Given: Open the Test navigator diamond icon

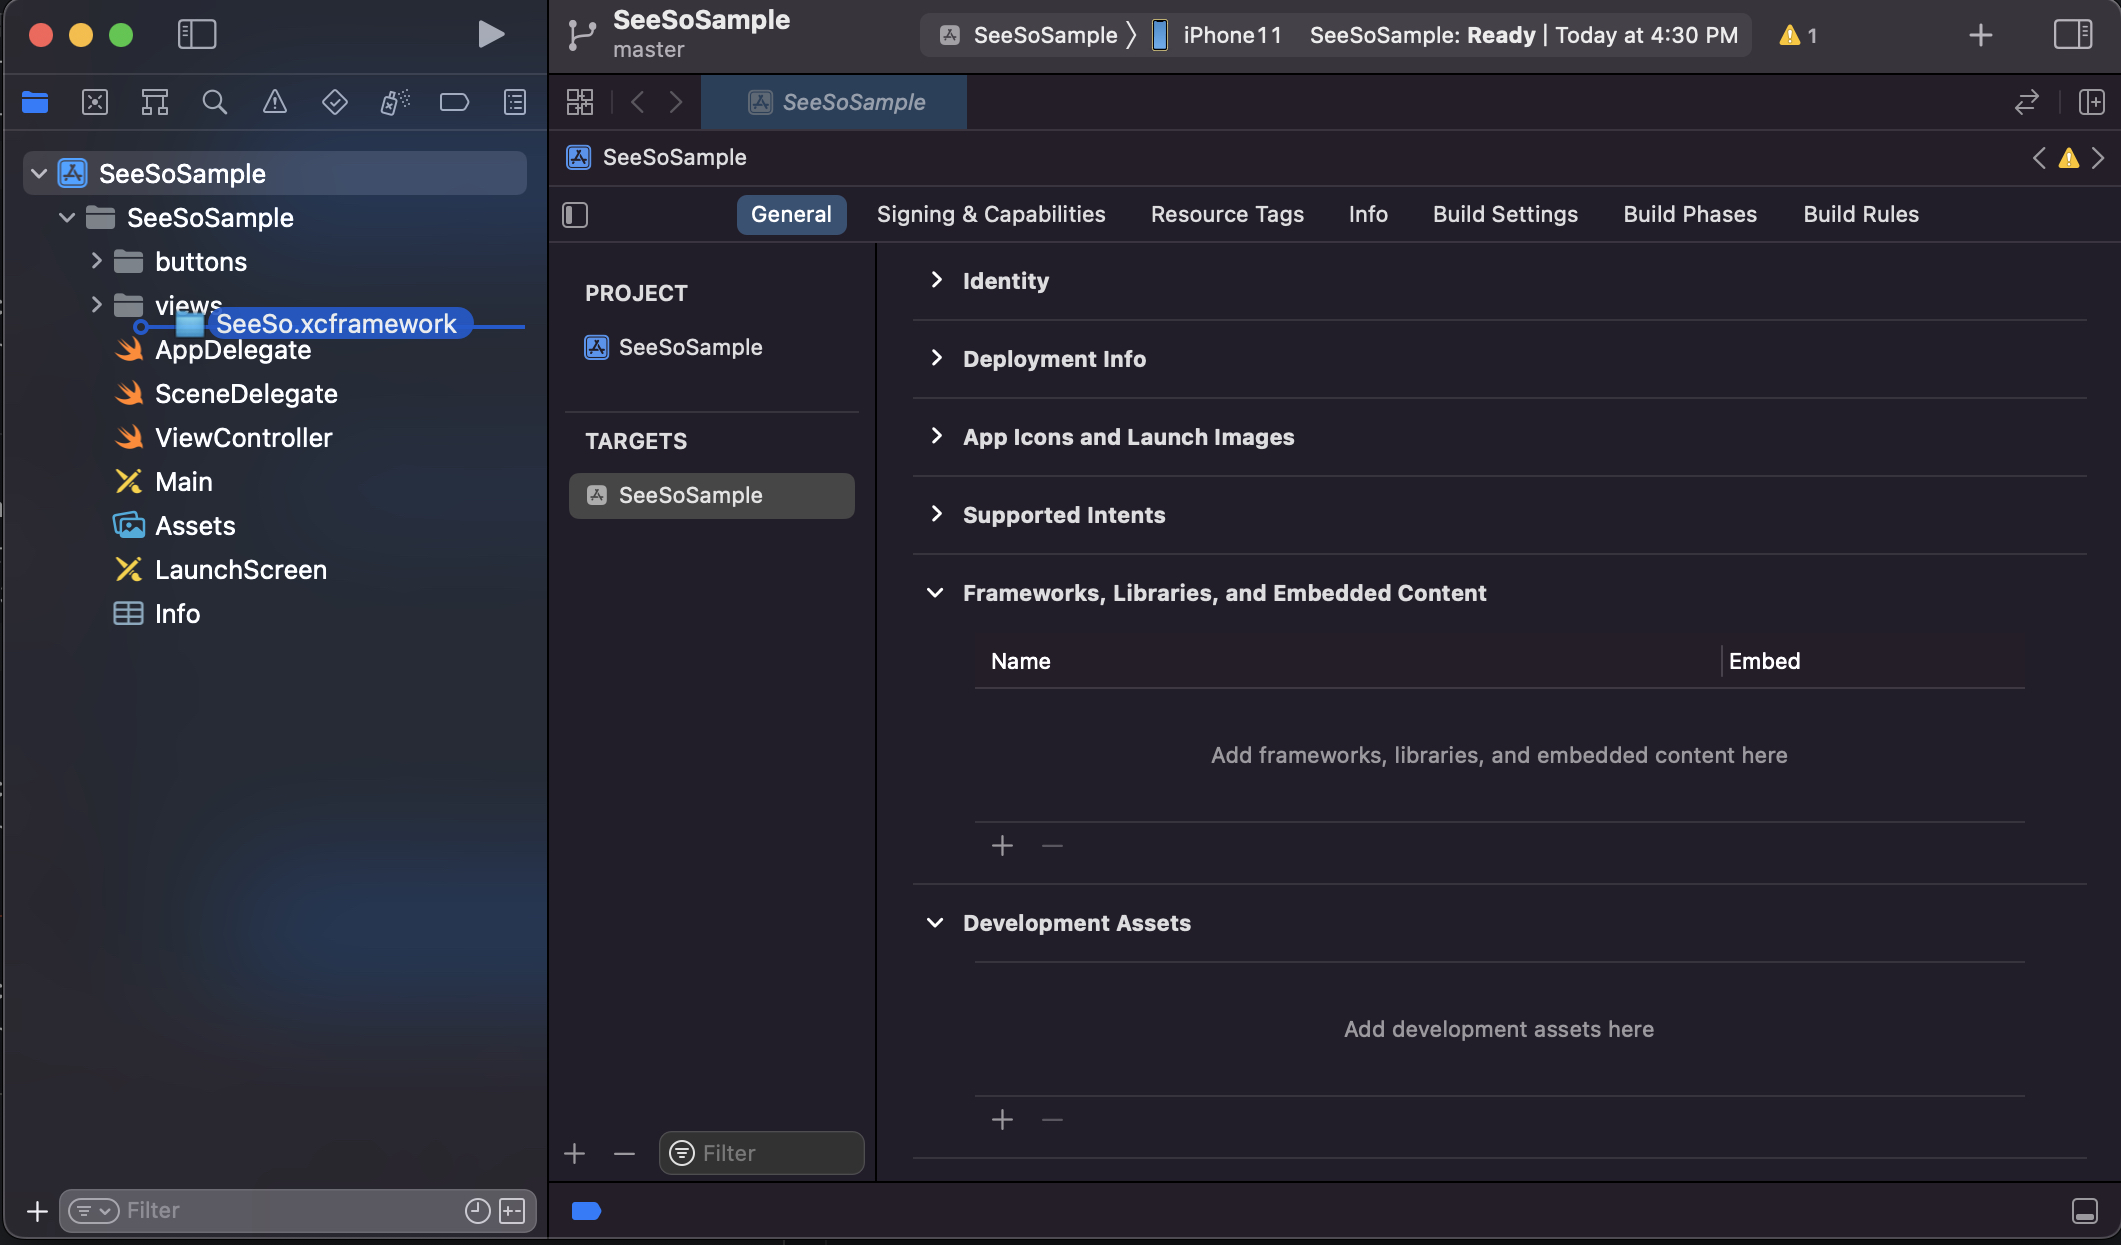Looking at the screenshot, I should tap(335, 102).
